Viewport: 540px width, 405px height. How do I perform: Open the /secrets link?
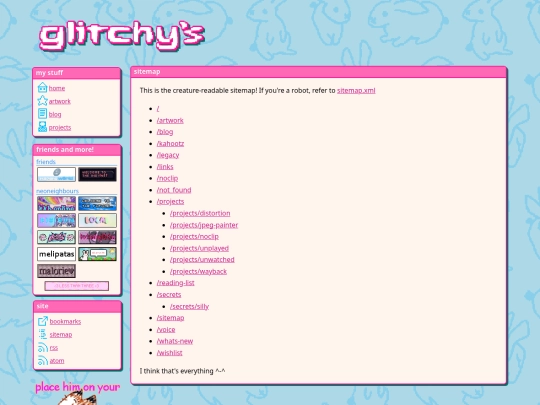169,294
